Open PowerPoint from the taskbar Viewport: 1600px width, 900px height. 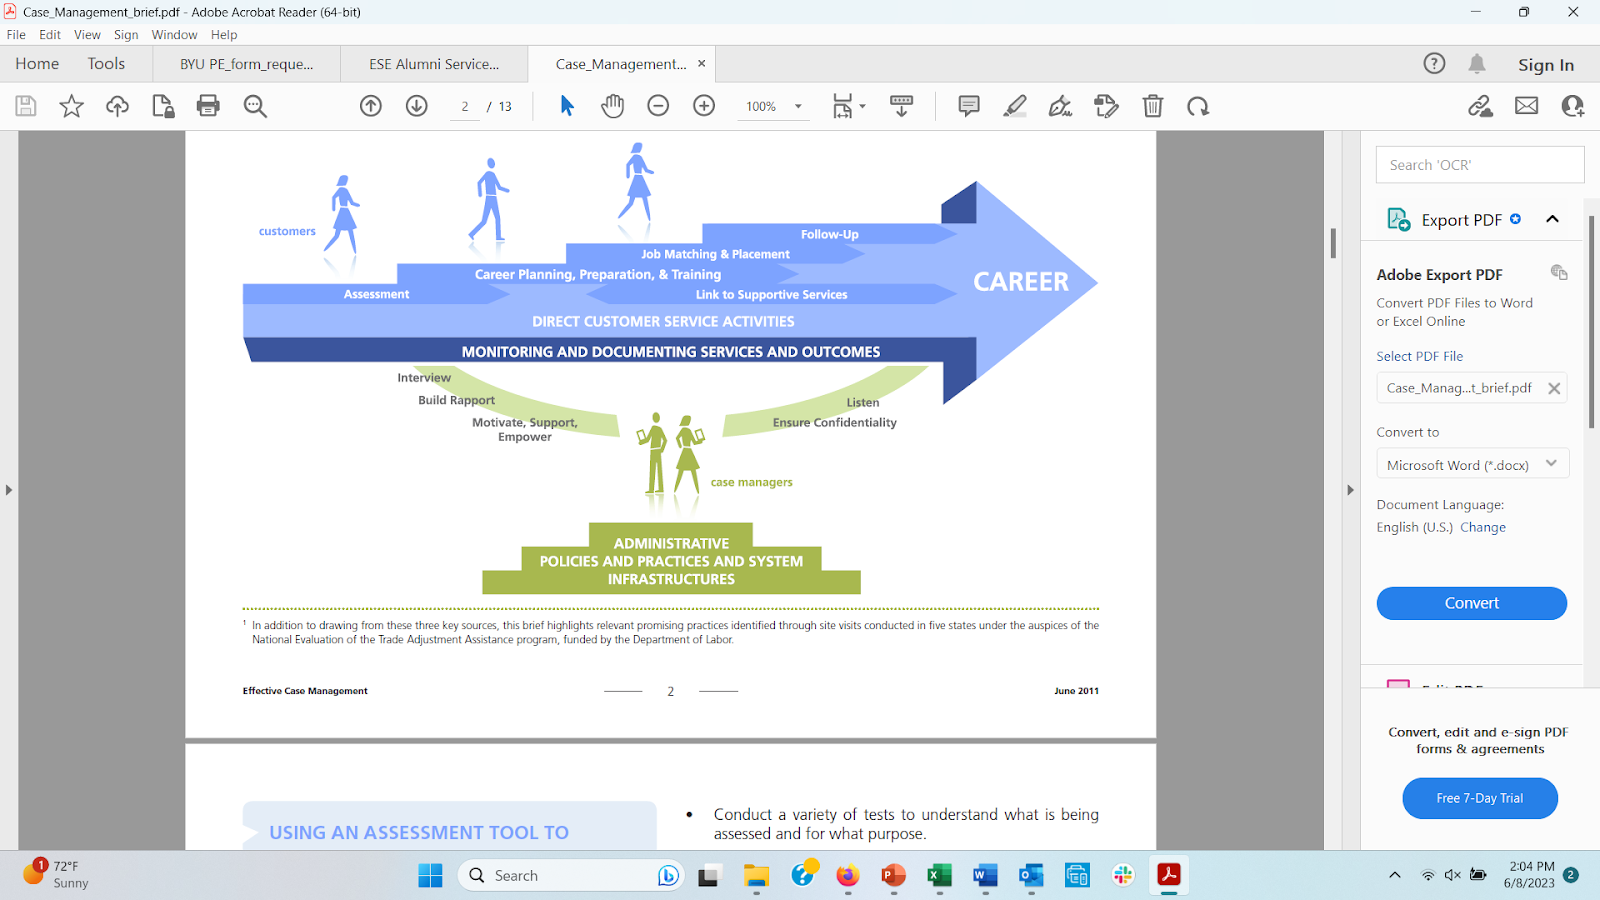pos(893,876)
